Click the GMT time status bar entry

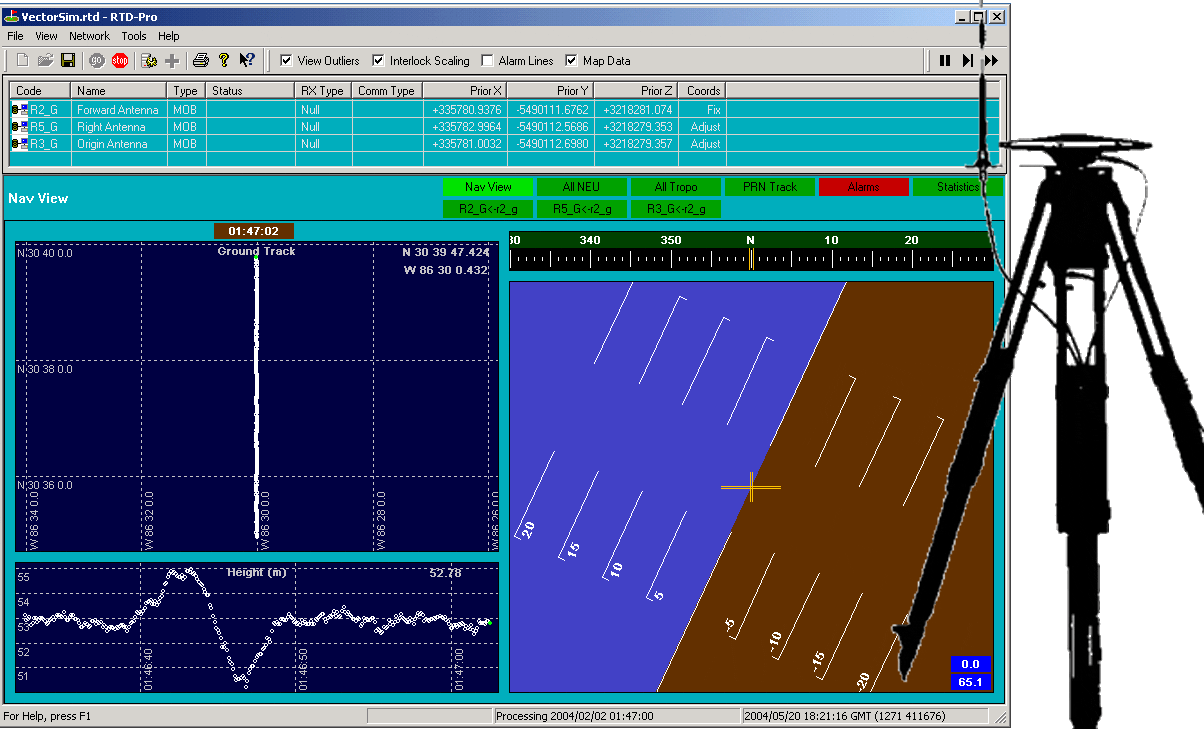(864, 716)
